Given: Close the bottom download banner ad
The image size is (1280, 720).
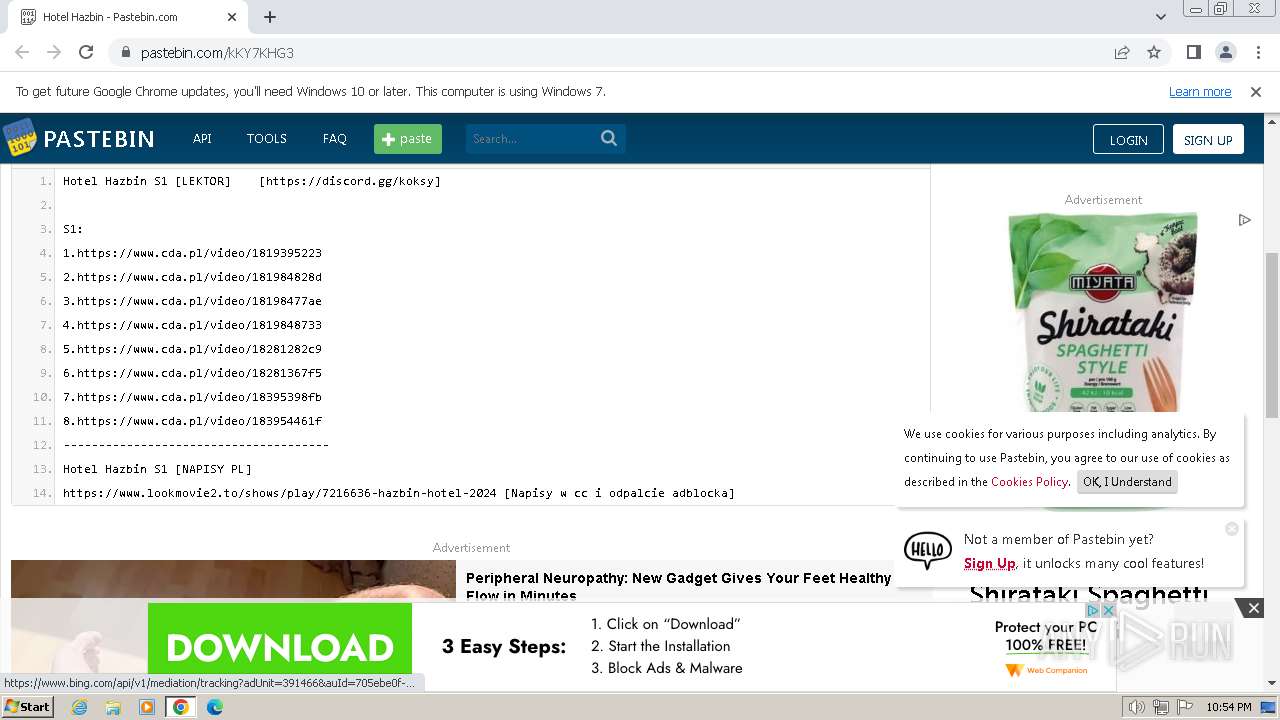Looking at the screenshot, I should click(x=1253, y=607).
